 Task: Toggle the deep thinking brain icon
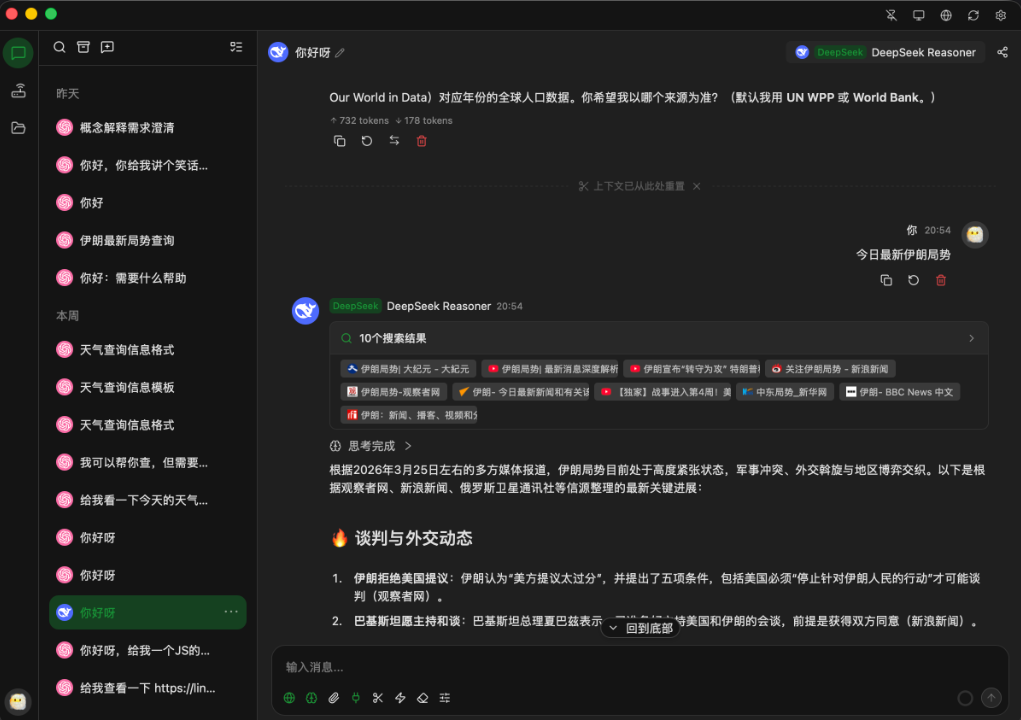click(311, 698)
